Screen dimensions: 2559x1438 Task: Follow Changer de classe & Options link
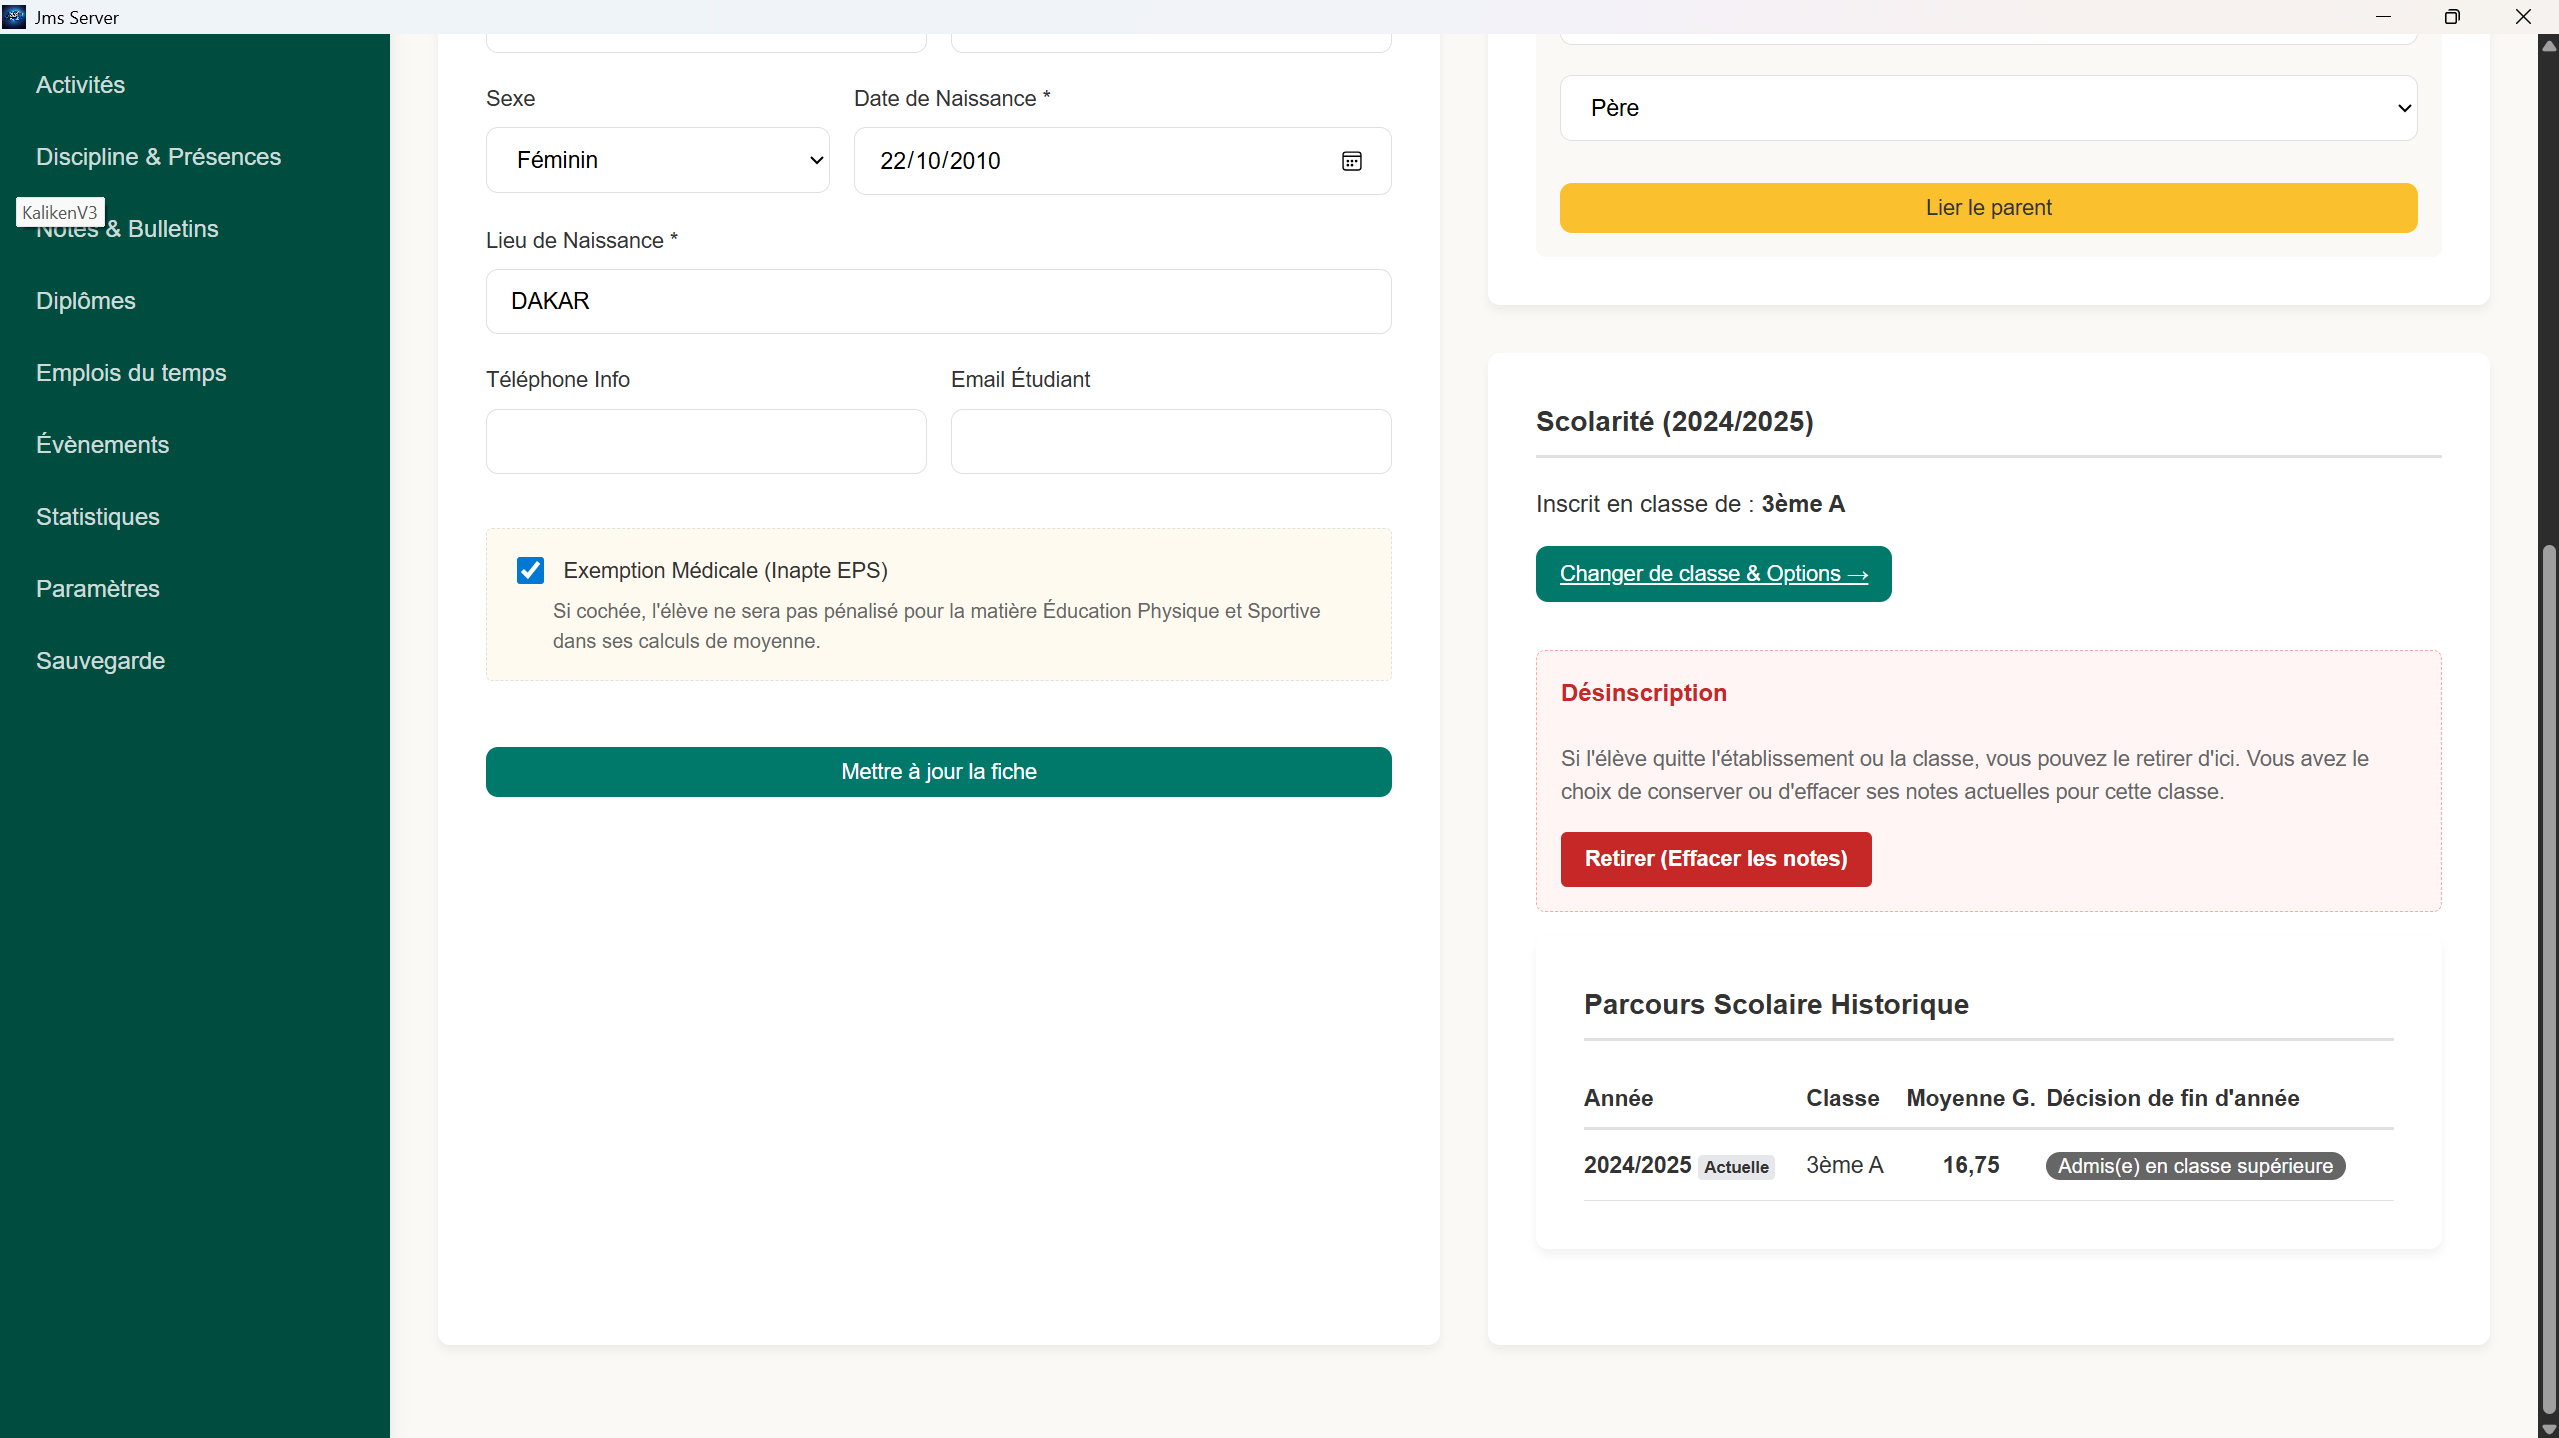pyautogui.click(x=1713, y=574)
